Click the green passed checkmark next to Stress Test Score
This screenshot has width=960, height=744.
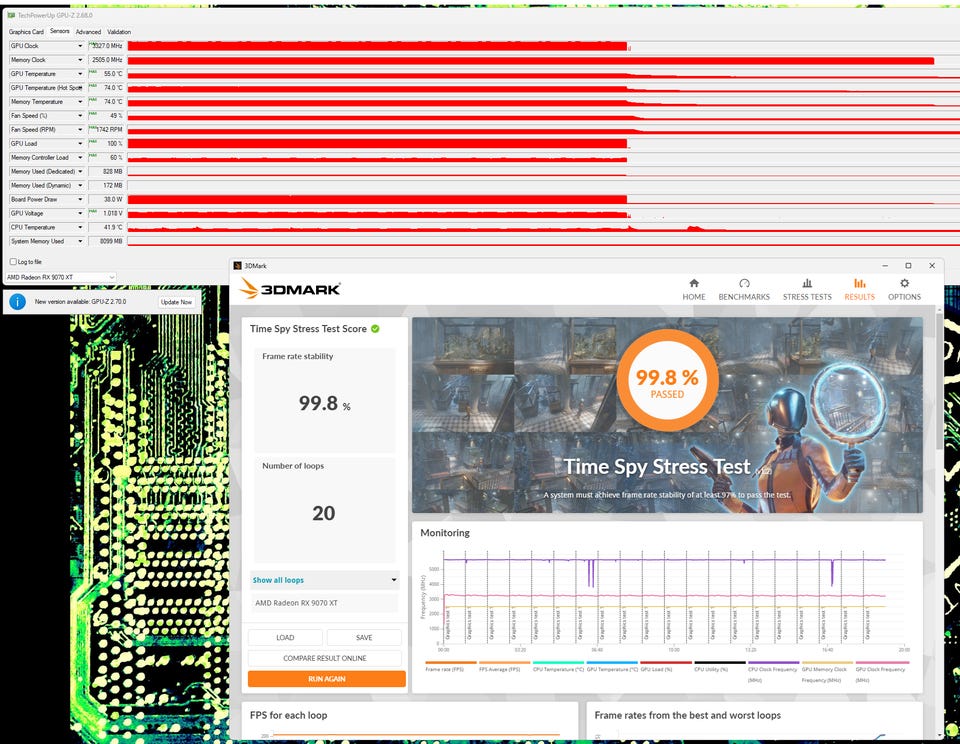pyautogui.click(x=375, y=329)
